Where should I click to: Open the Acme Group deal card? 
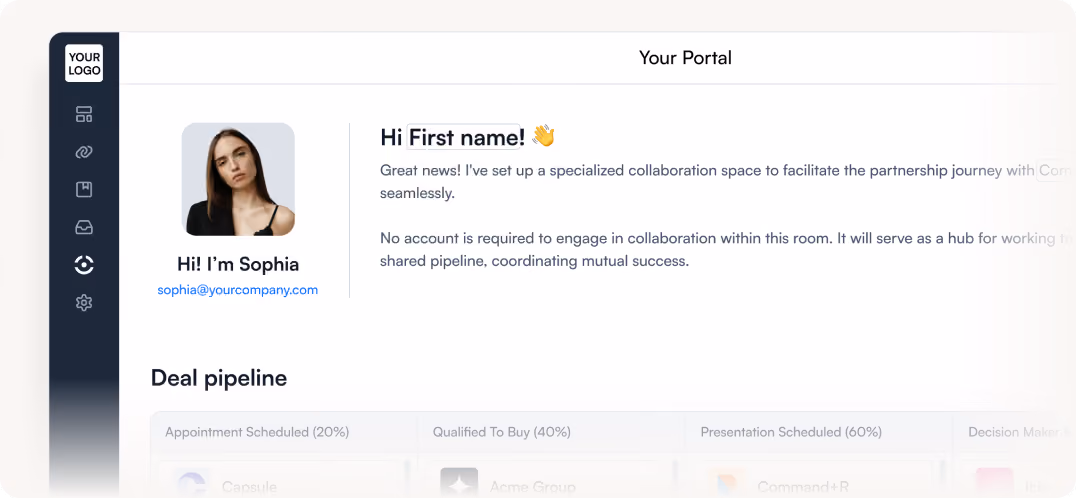(x=551, y=479)
